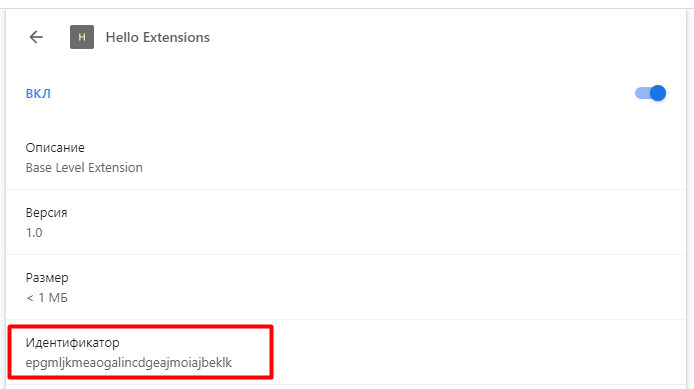Click the Размер section heading
The image size is (694, 389).
click(x=47, y=278)
